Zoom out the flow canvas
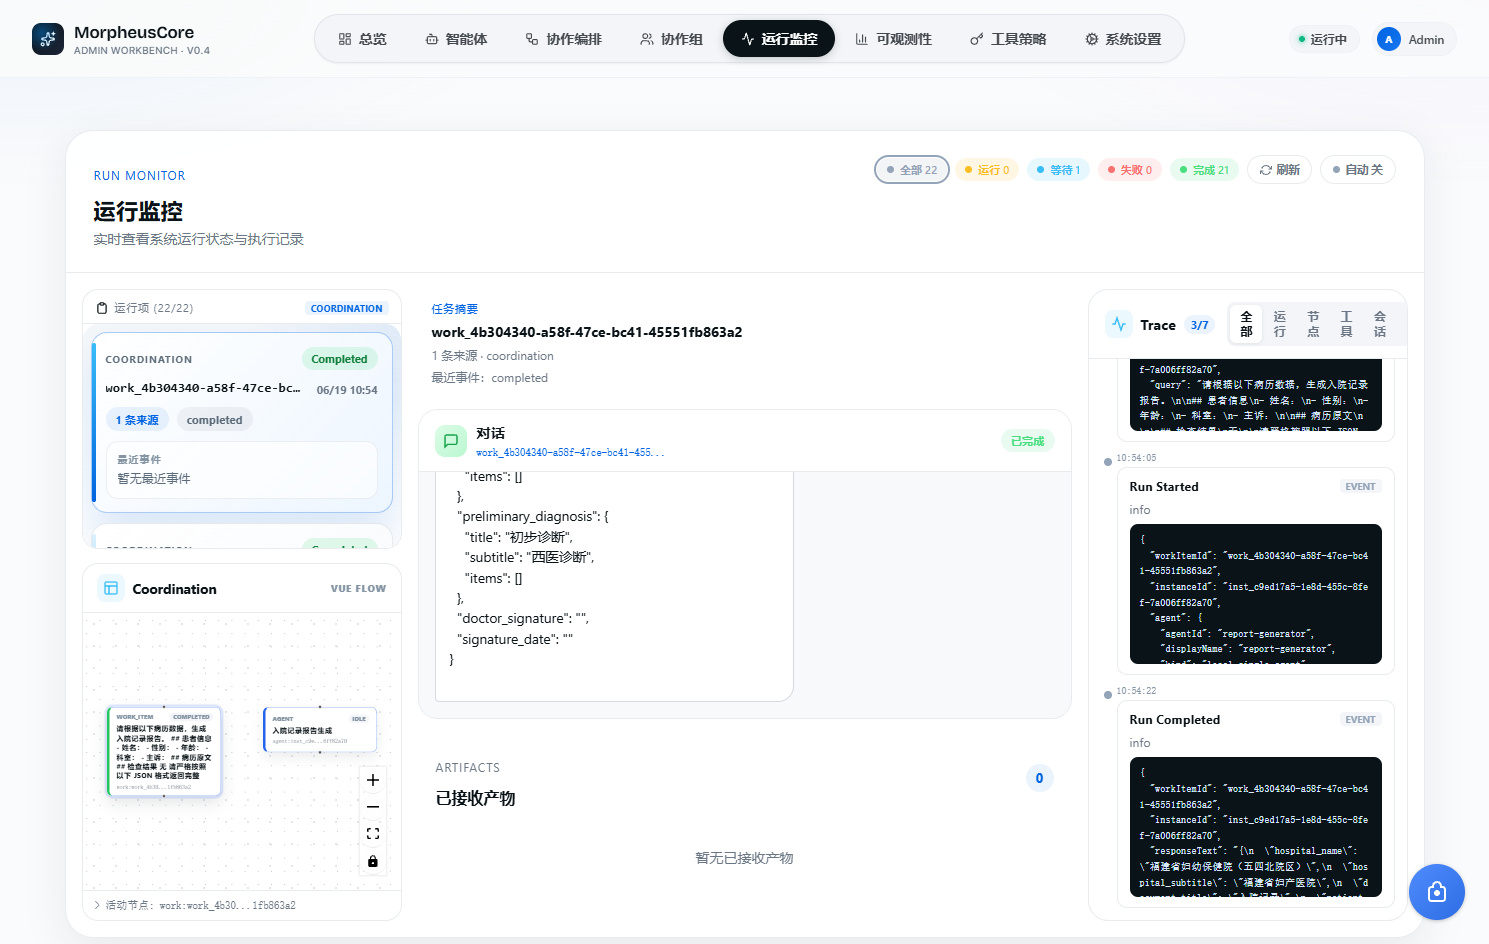This screenshot has width=1489, height=944. (373, 807)
